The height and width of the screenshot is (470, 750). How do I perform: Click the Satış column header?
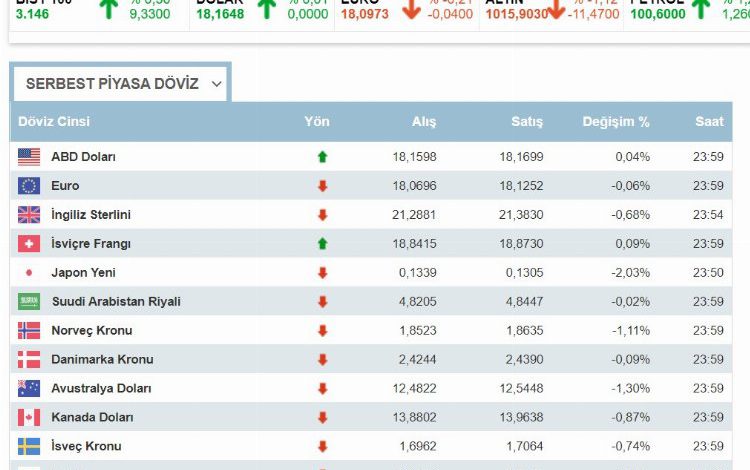point(527,121)
